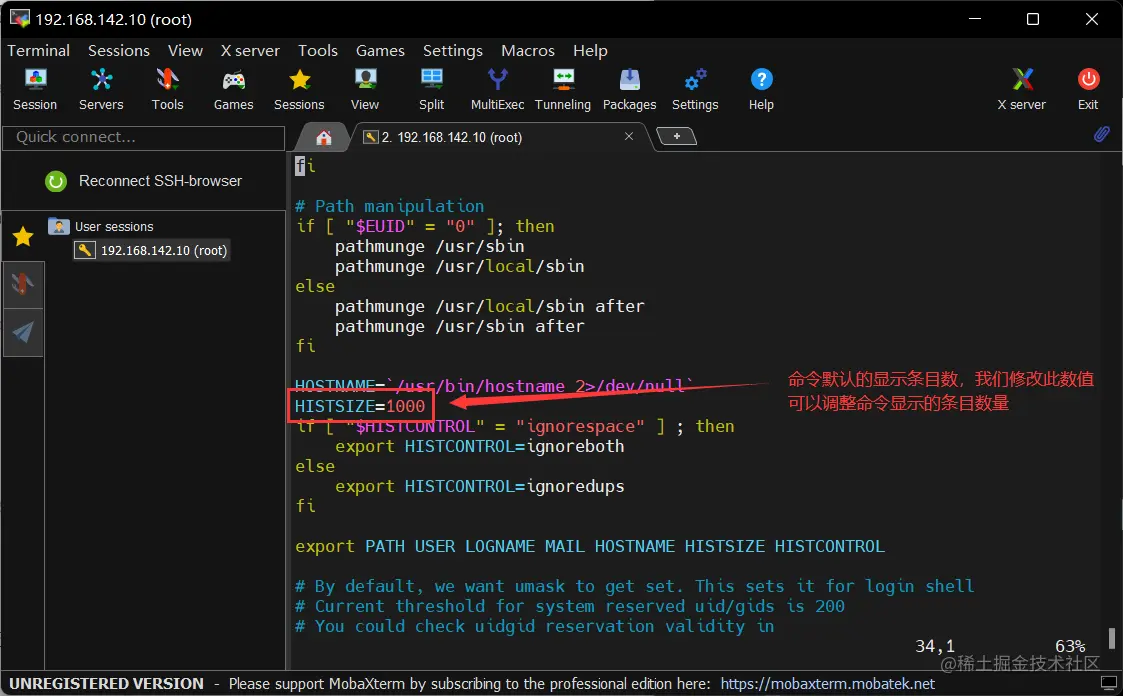Select the tools knife sidebar tab

tap(23, 284)
